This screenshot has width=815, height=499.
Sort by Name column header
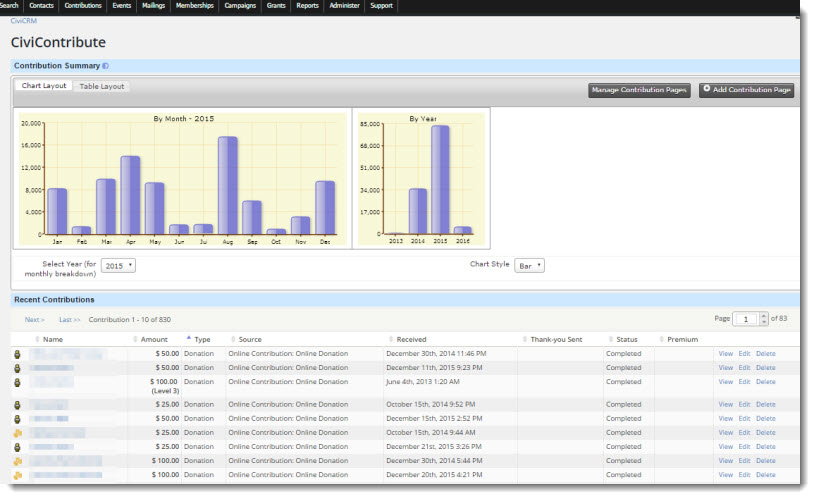[x=52, y=339]
